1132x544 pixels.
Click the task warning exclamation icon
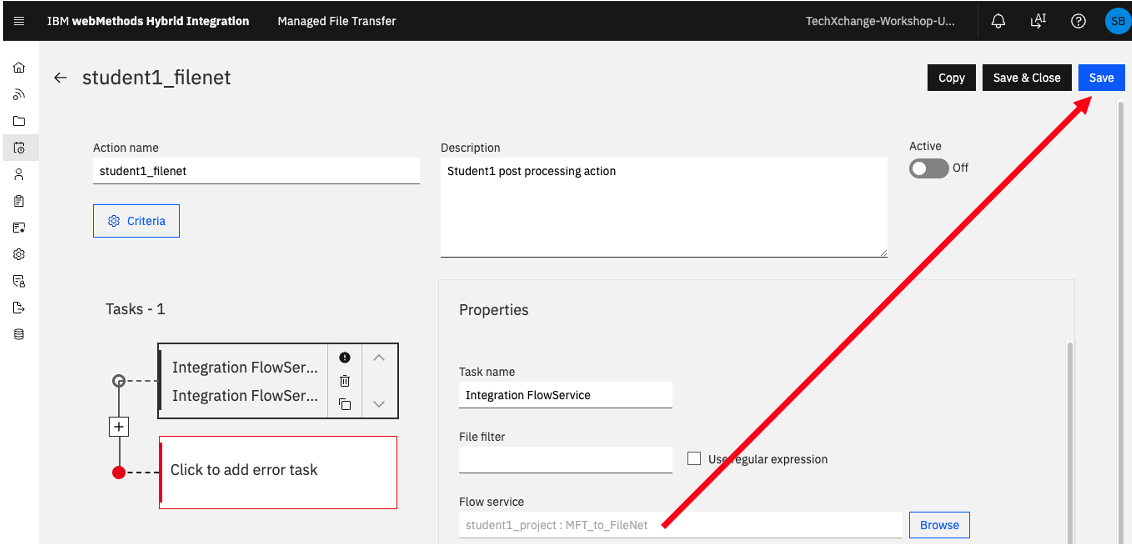click(344, 357)
